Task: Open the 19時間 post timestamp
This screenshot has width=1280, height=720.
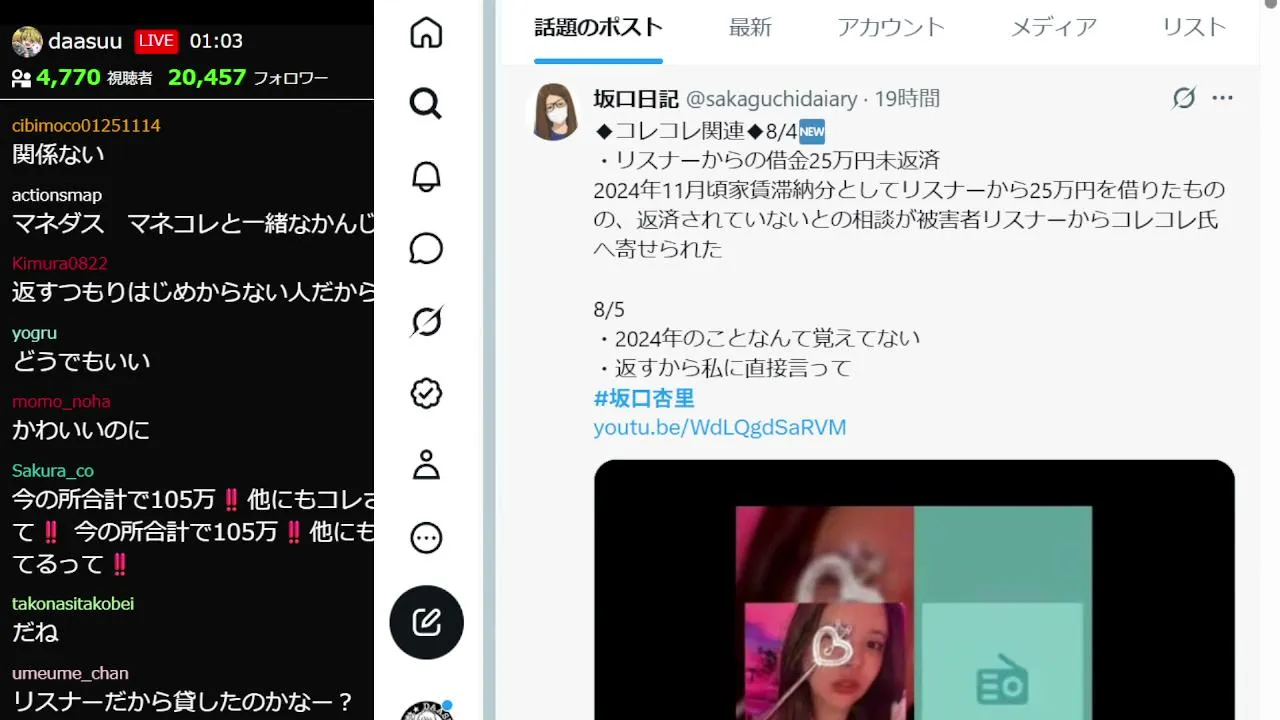Action: click(x=907, y=99)
